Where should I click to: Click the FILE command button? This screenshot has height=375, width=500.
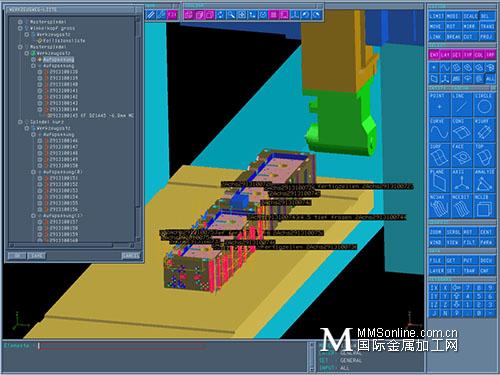pos(435,260)
